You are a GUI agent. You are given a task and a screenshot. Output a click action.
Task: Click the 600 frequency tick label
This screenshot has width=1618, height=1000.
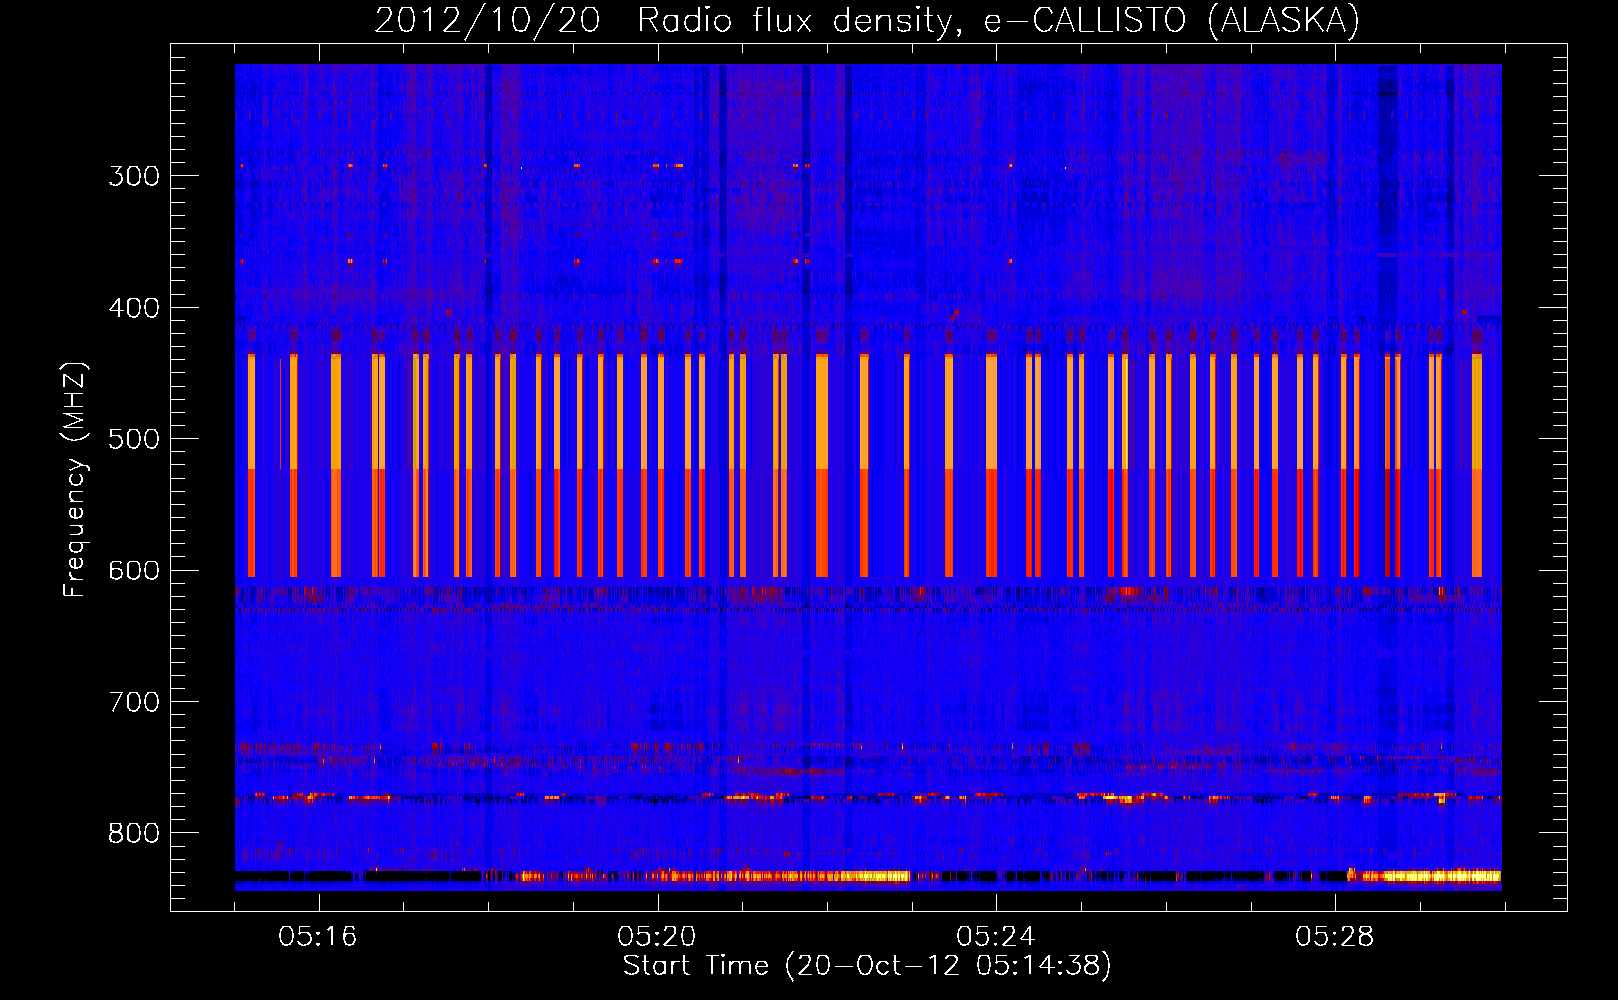pyautogui.click(x=134, y=571)
